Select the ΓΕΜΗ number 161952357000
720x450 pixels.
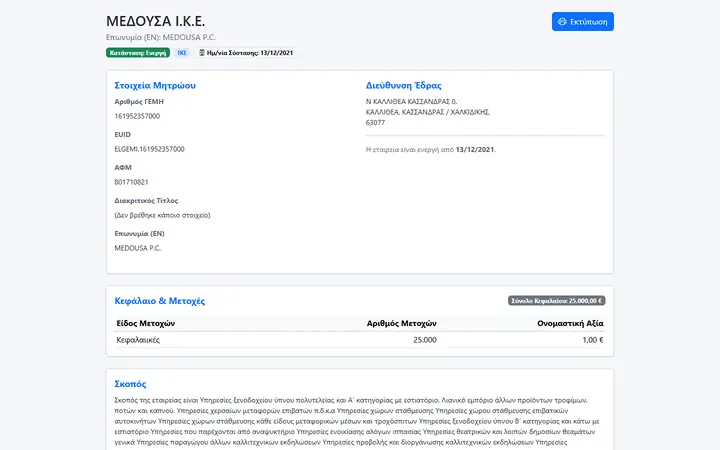137,116
